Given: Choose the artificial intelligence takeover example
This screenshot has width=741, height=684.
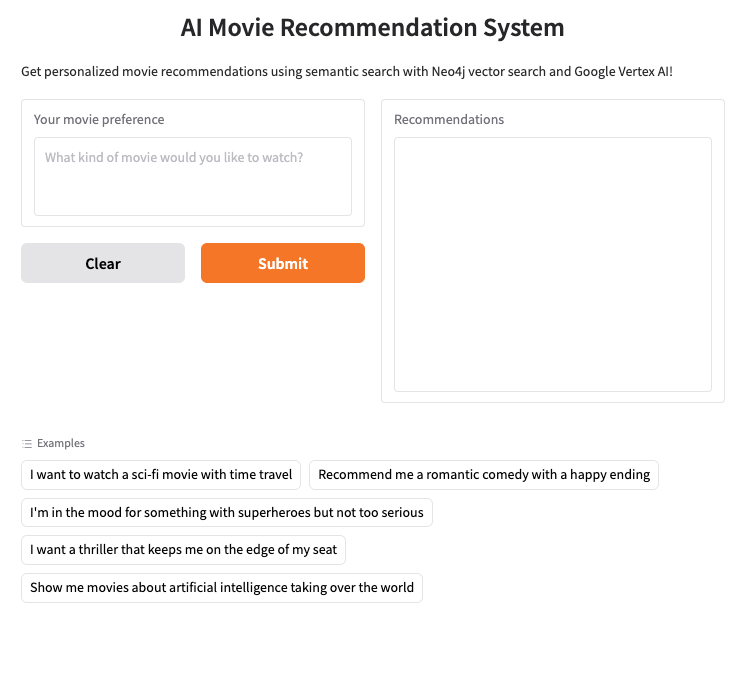Looking at the screenshot, I should [x=222, y=588].
